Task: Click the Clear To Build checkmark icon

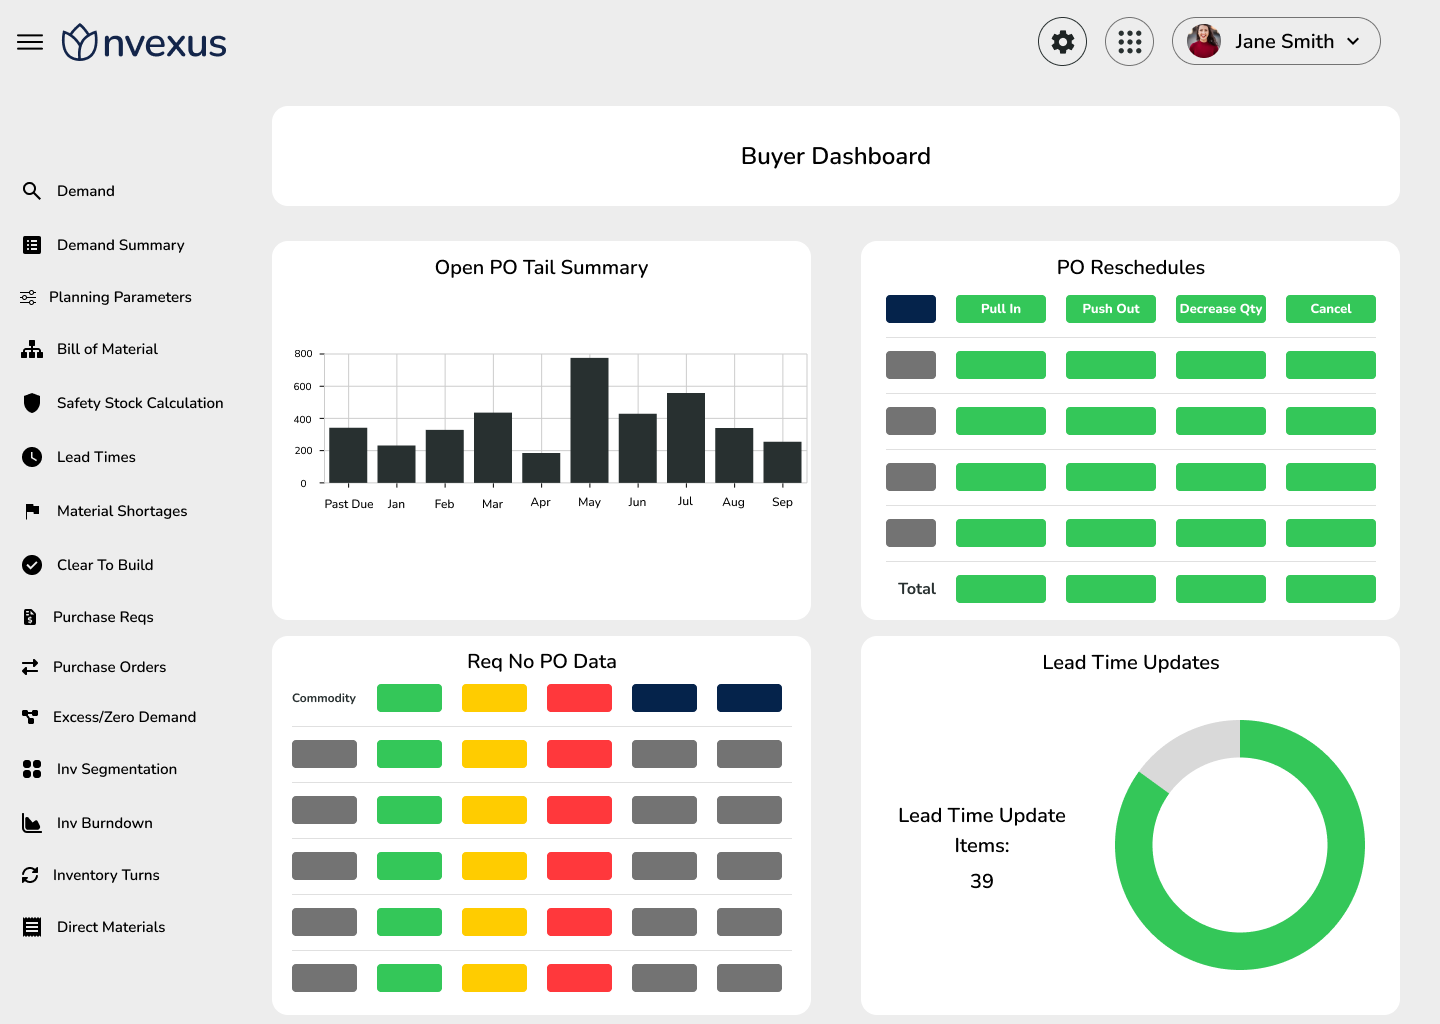Action: [x=32, y=565]
